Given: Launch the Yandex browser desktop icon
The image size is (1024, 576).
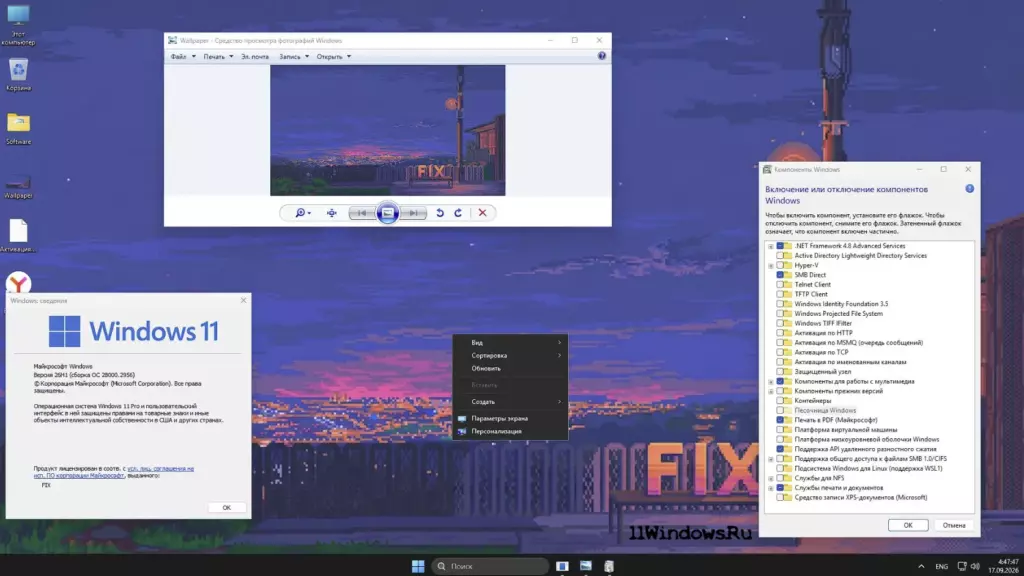Looking at the screenshot, I should [19, 283].
